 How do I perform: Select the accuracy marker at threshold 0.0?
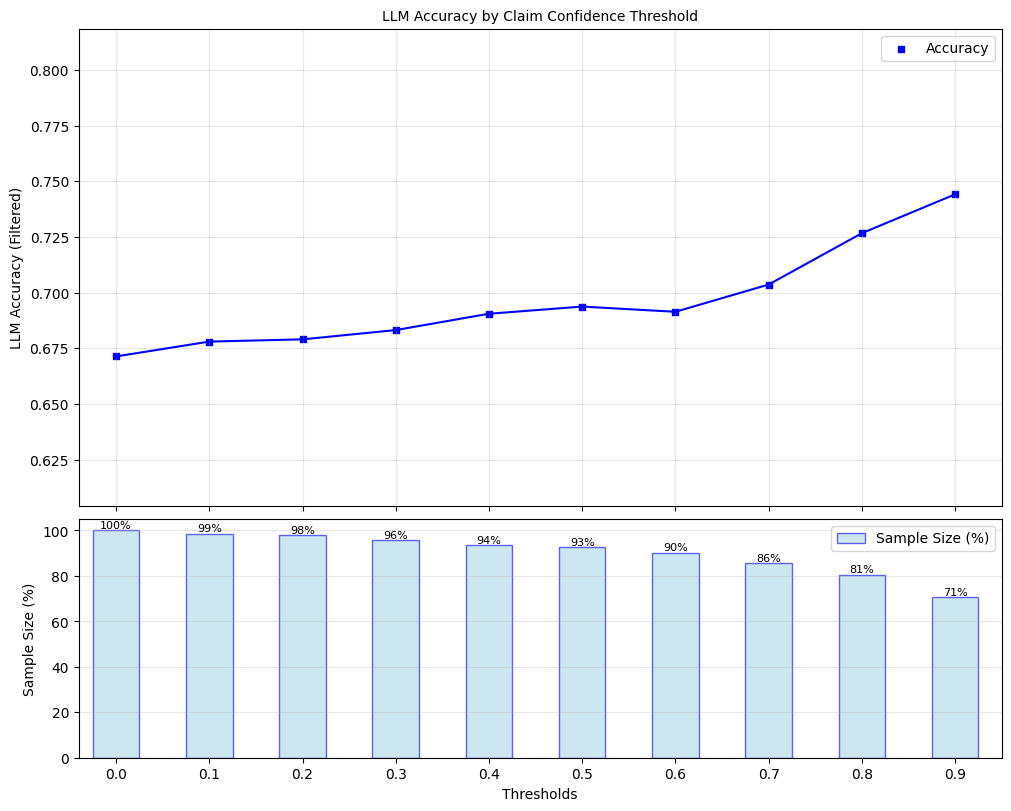click(x=116, y=356)
